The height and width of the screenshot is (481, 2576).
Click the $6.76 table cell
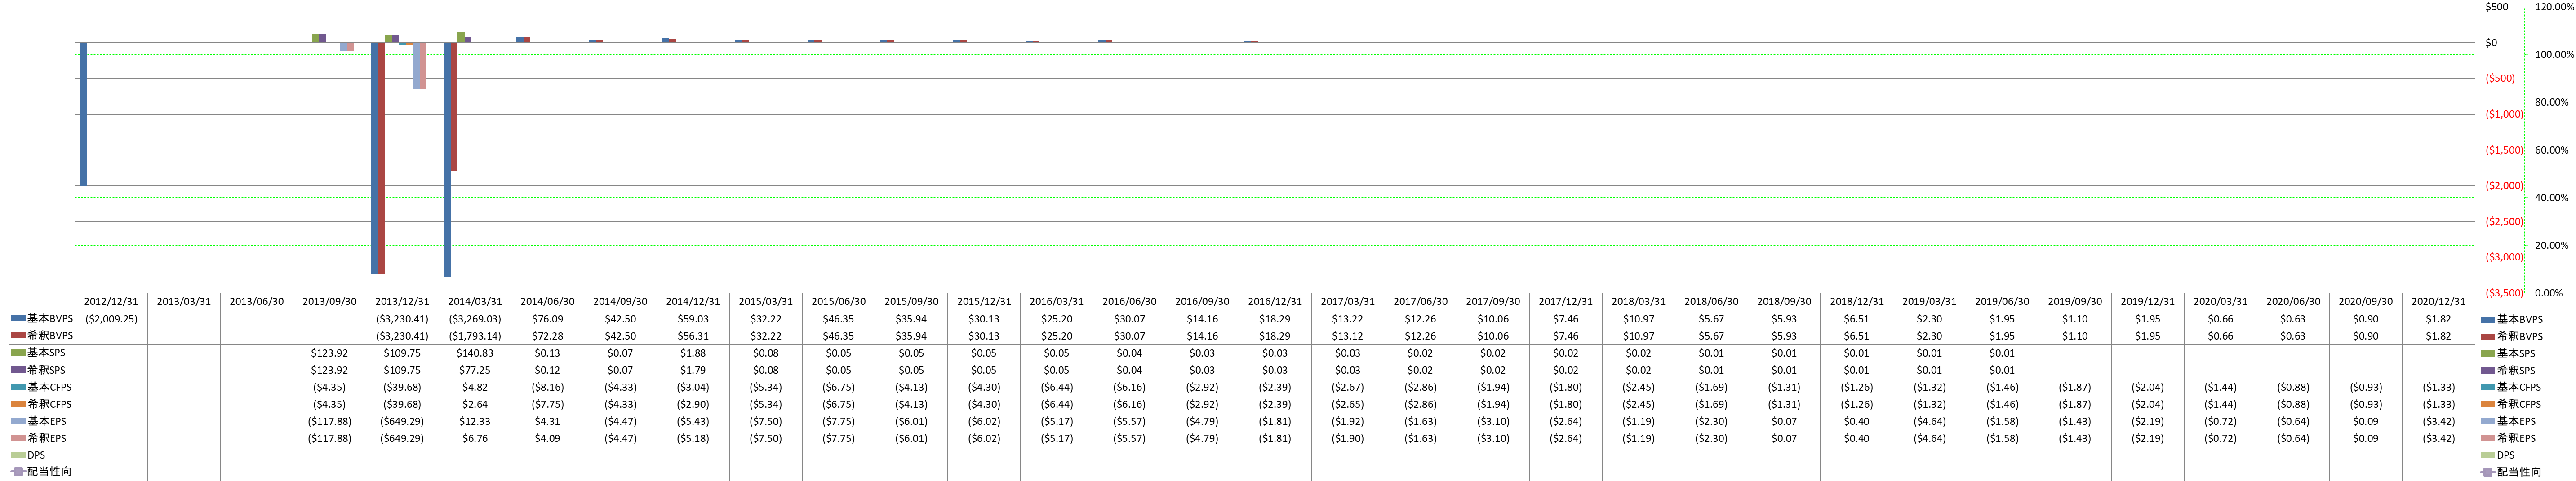475,438
